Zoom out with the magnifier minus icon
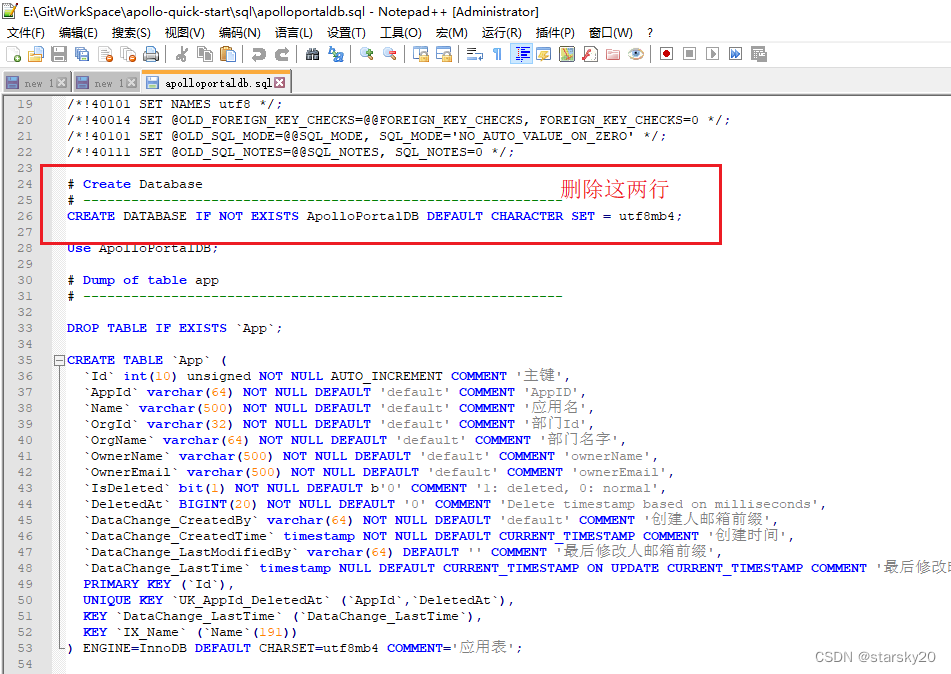Image resolution: width=951 pixels, height=674 pixels. click(x=389, y=55)
